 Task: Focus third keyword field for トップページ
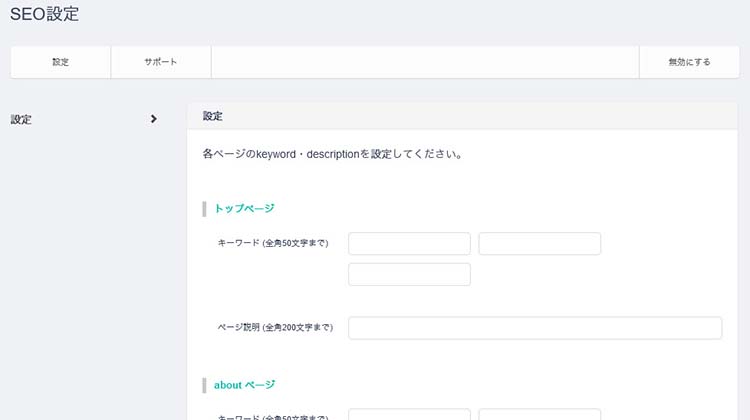[x=409, y=274]
